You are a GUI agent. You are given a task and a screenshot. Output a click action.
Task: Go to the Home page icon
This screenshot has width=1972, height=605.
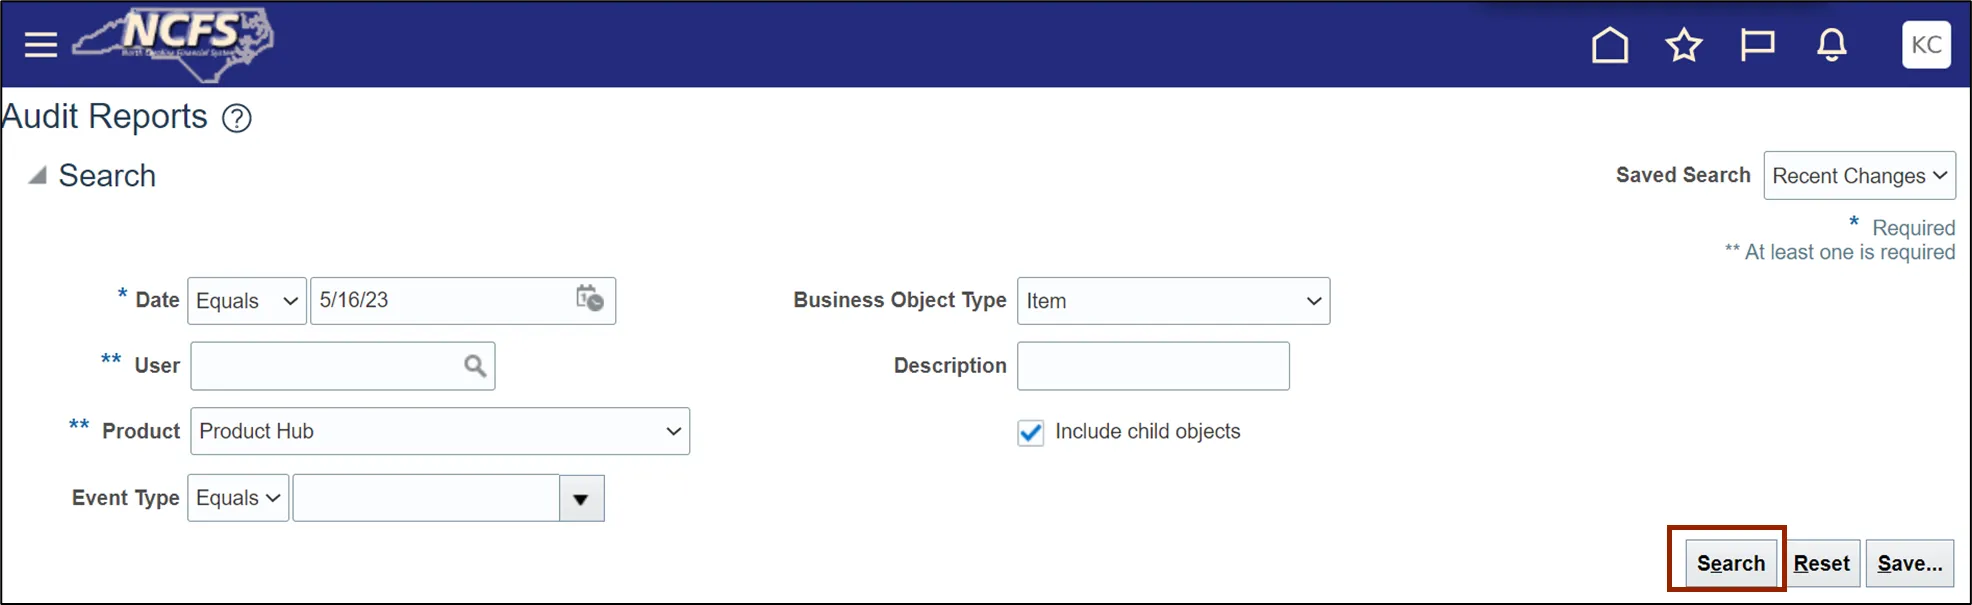pos(1609,45)
